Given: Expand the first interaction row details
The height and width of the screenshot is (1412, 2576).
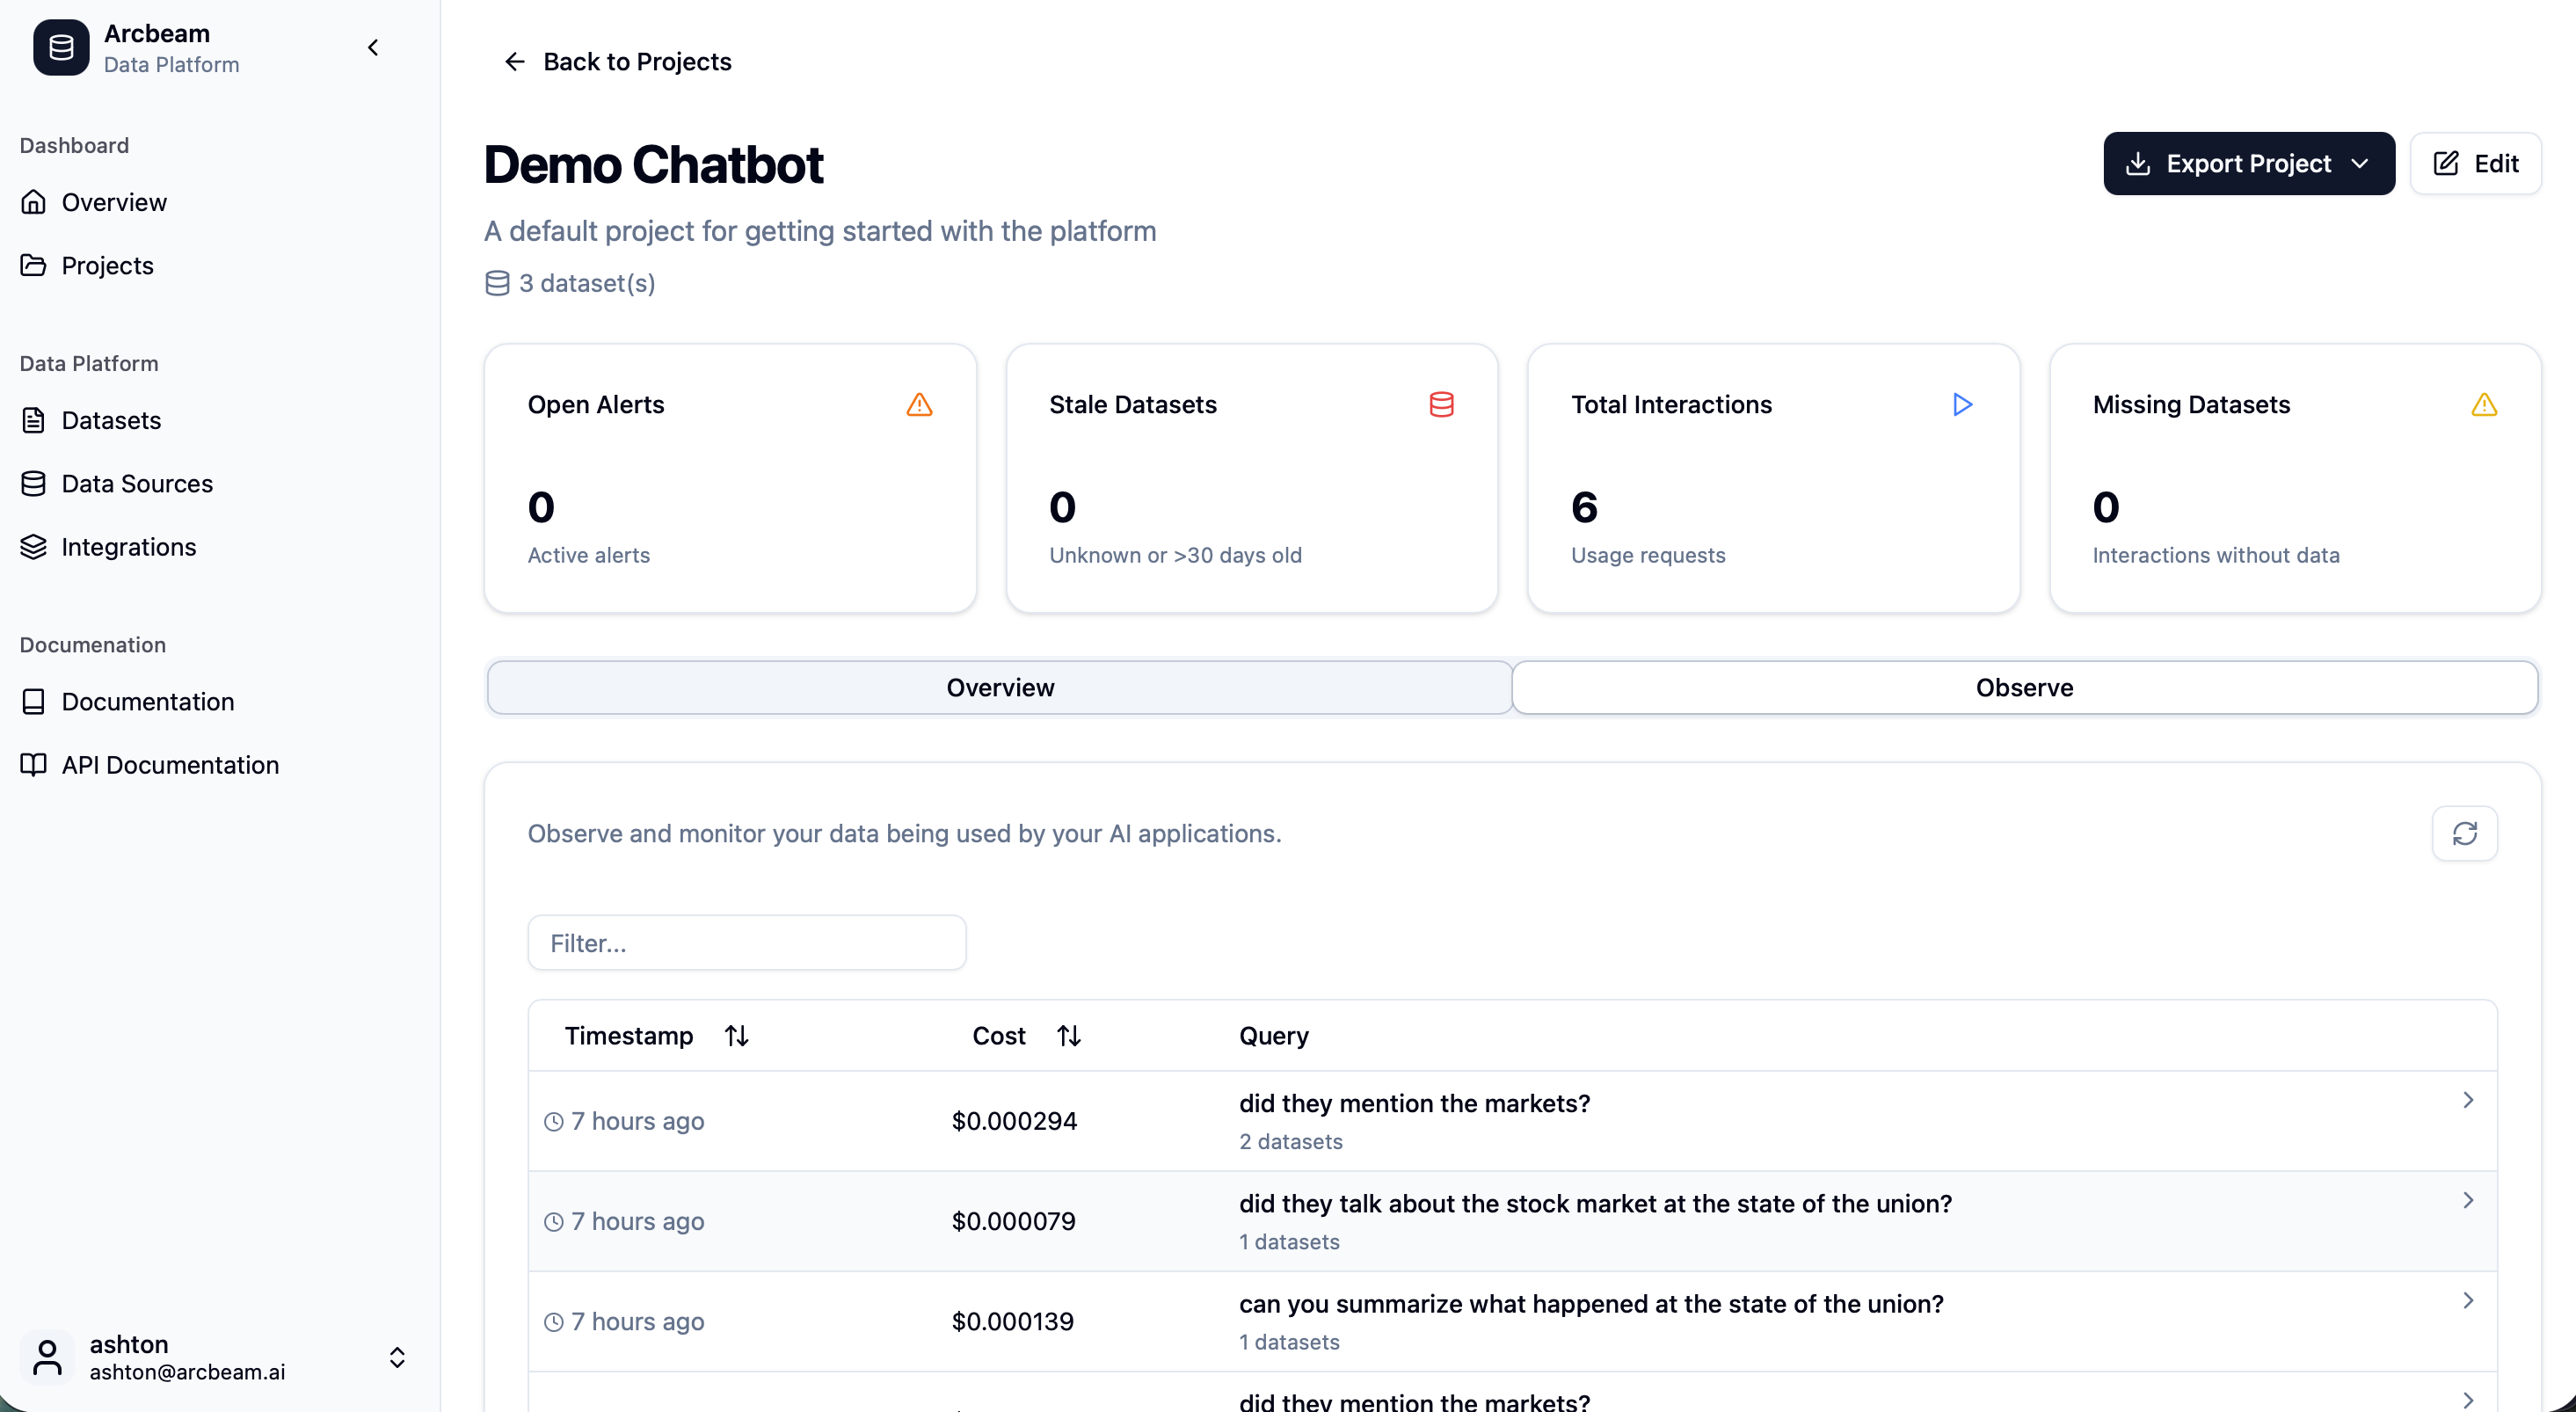Looking at the screenshot, I should (2468, 1099).
